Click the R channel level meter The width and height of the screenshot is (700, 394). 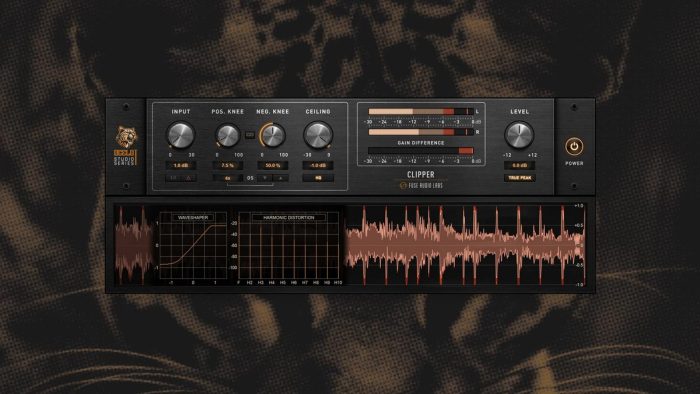pos(421,132)
